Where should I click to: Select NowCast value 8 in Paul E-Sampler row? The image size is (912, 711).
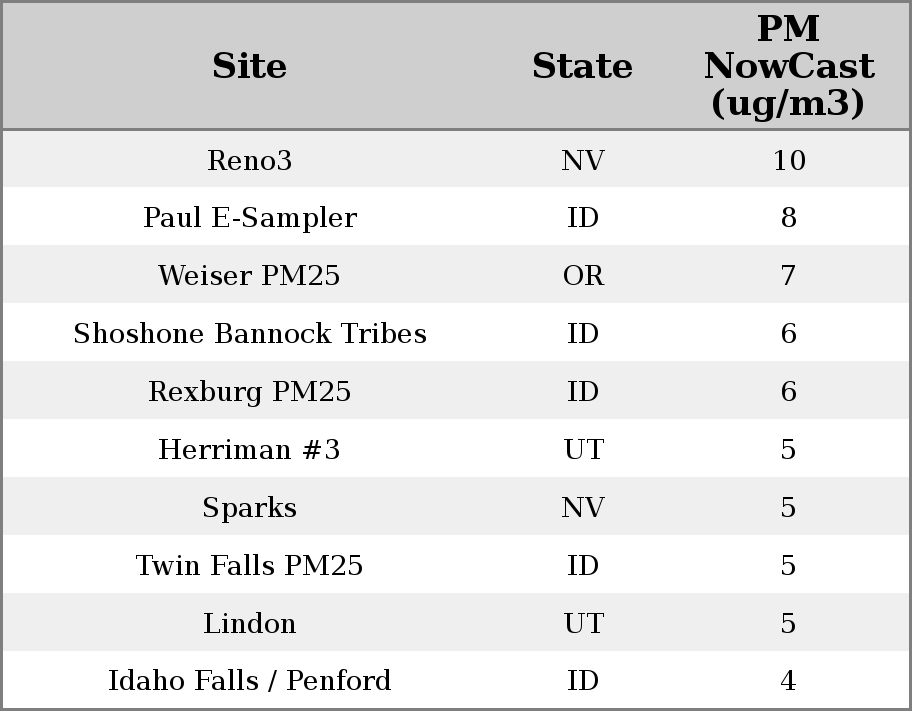tap(788, 218)
